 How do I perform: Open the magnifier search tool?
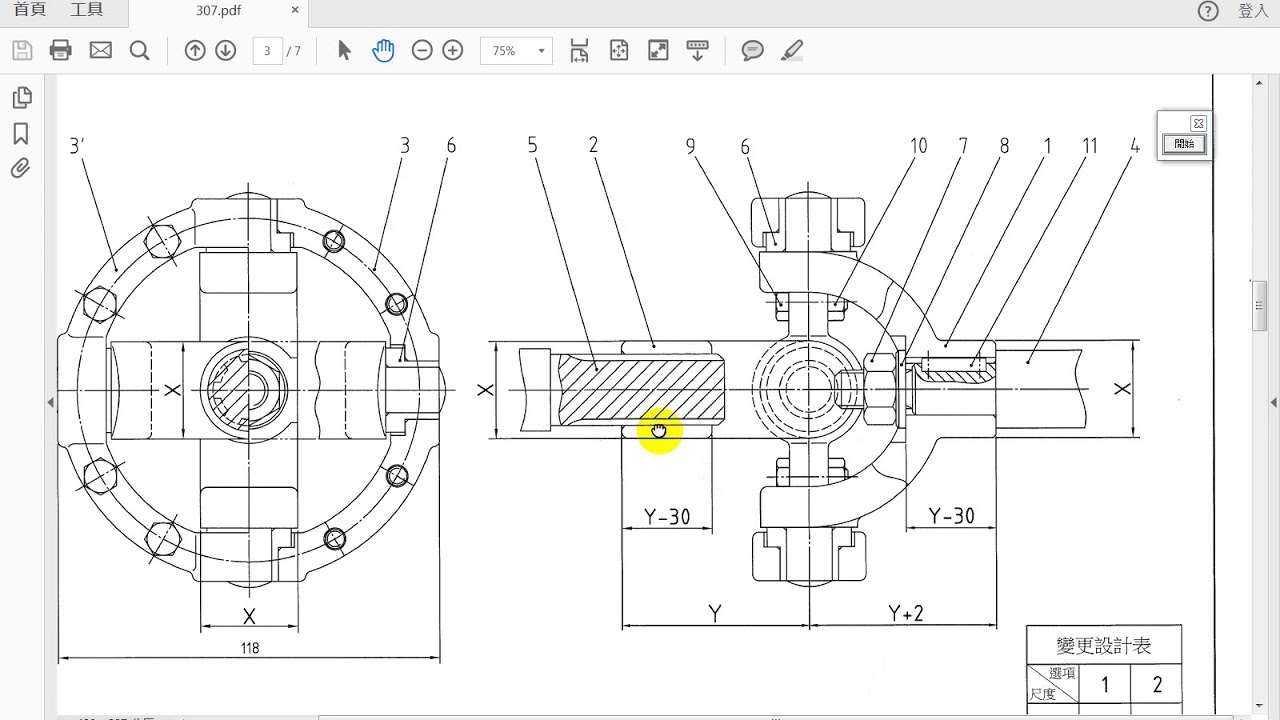(x=139, y=50)
